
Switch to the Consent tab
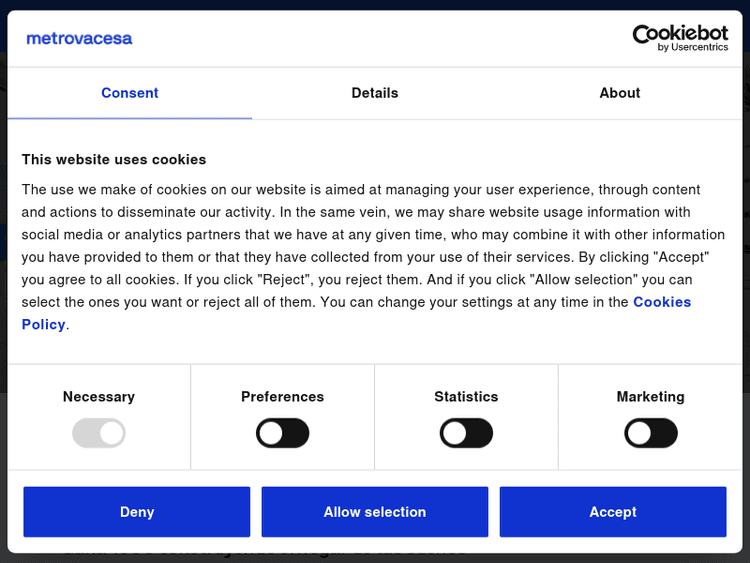(130, 93)
